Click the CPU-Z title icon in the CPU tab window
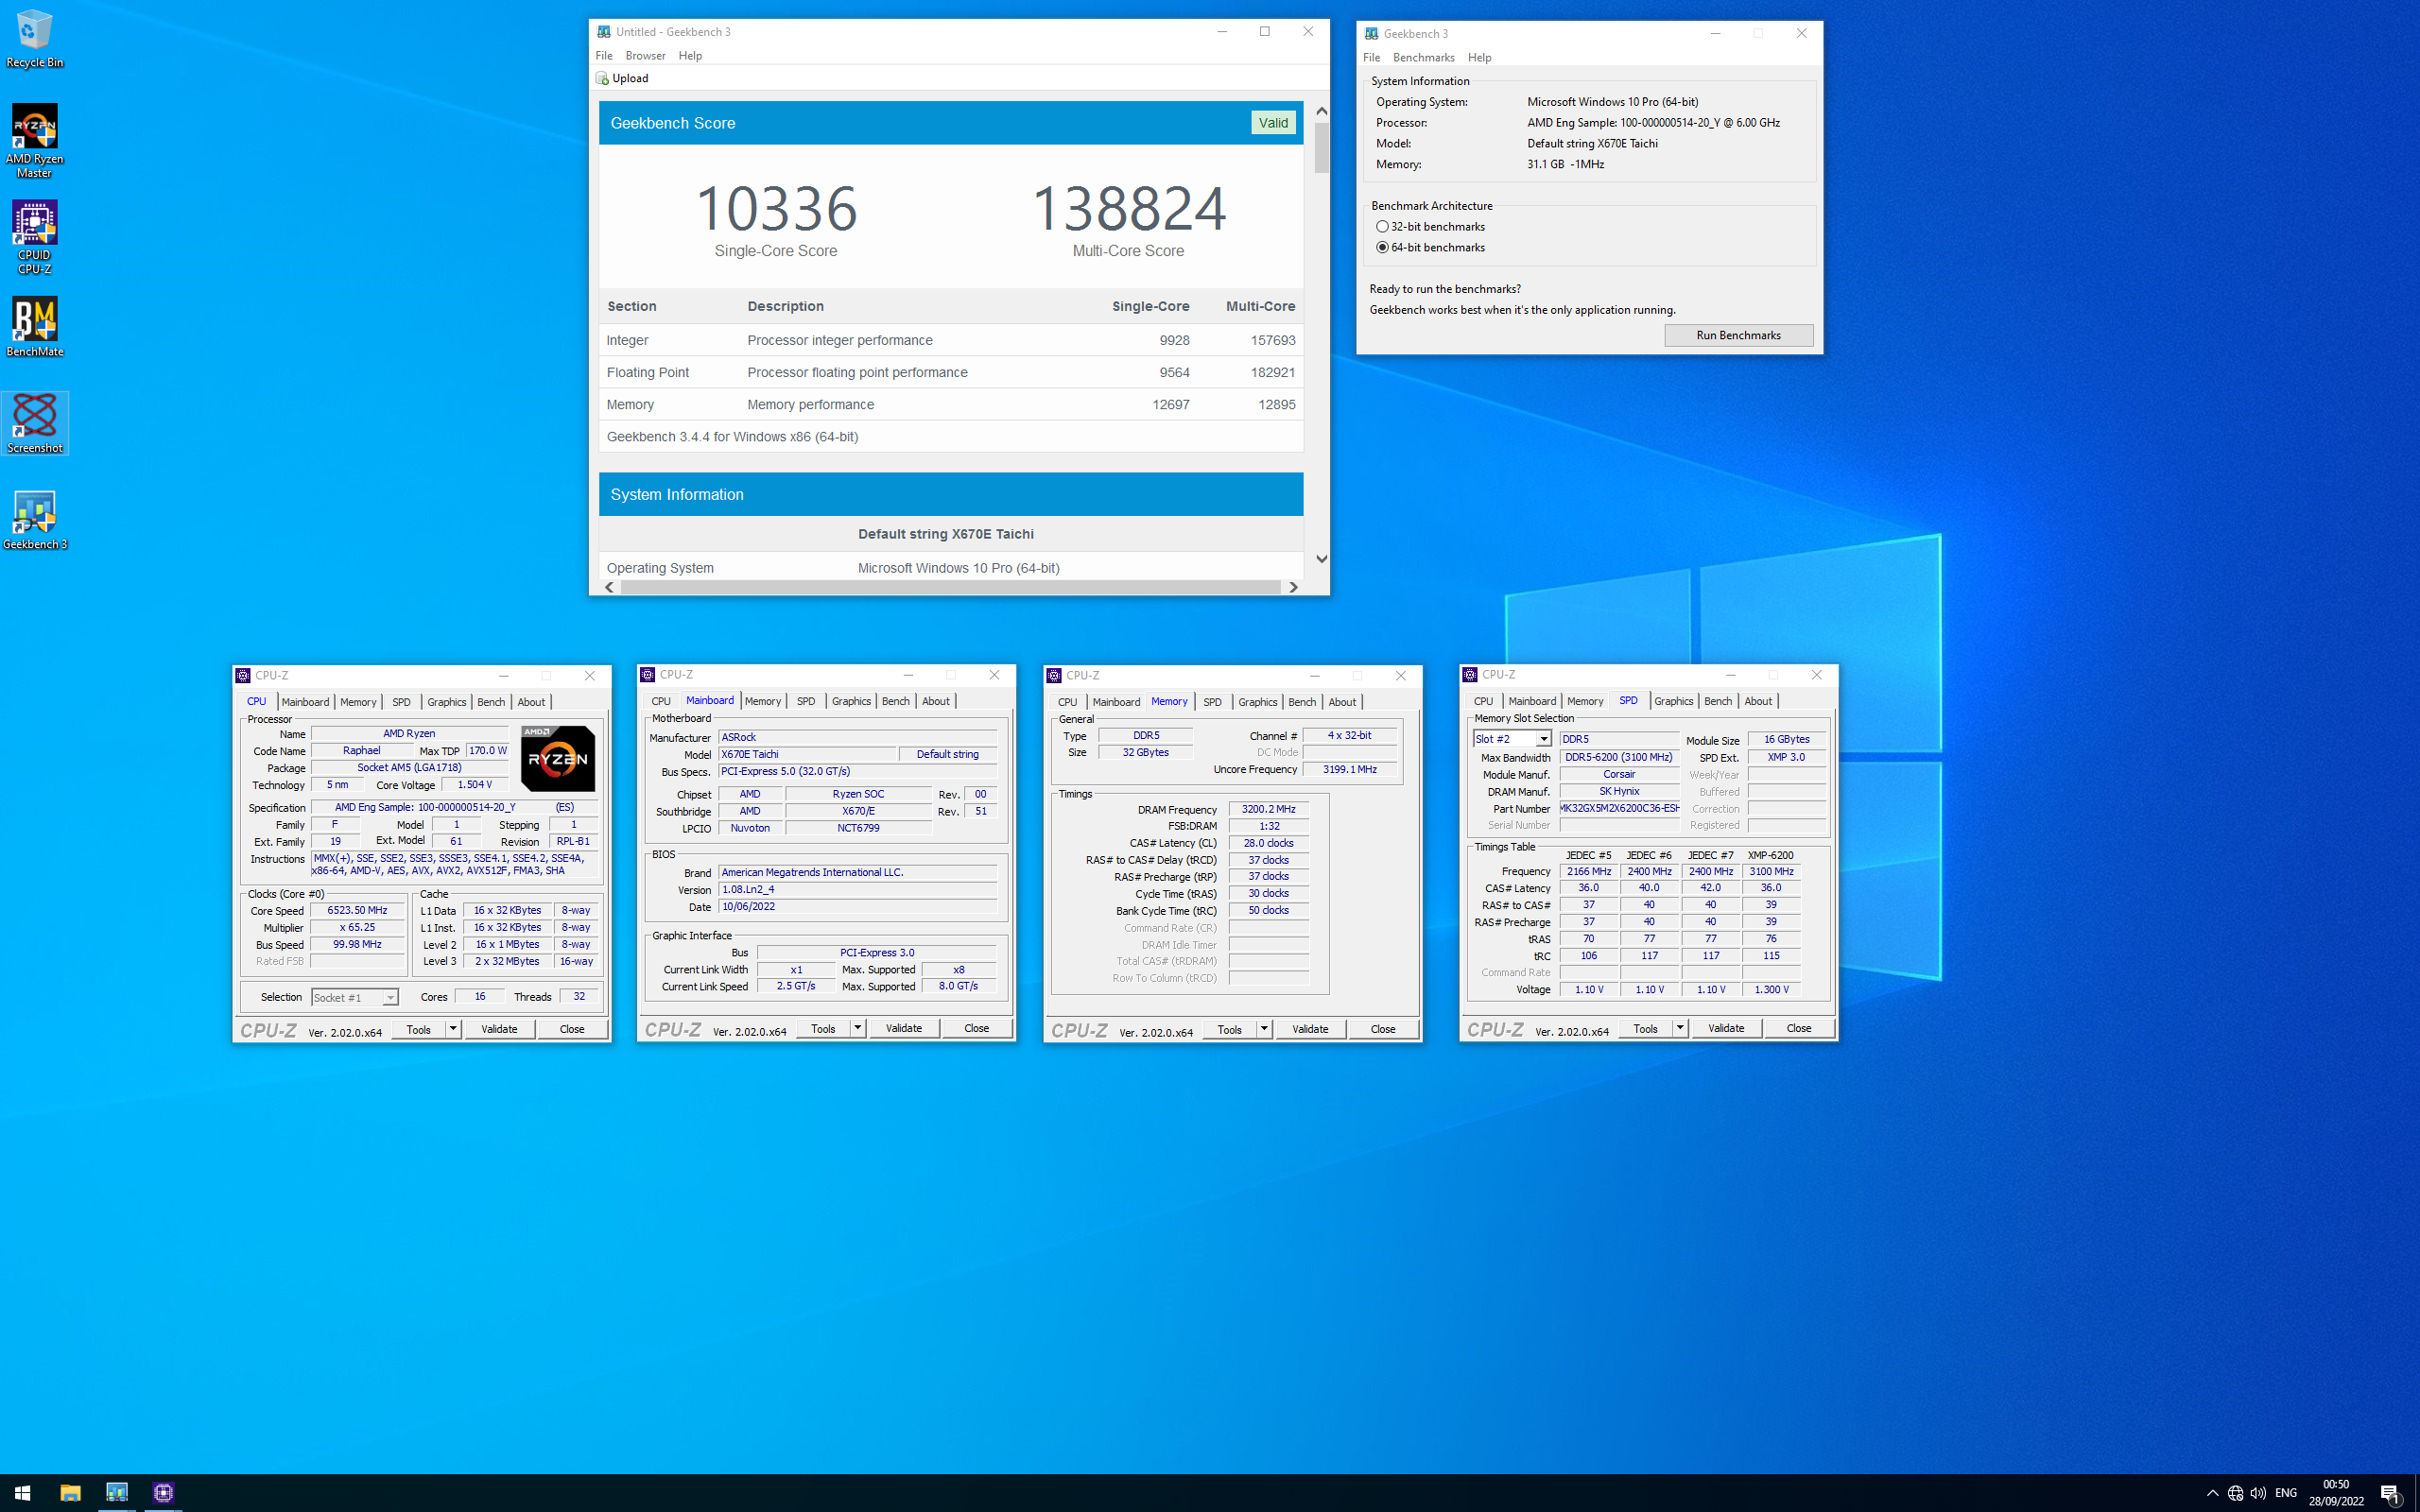Screen dimensions: 2420x1512 pos(243,676)
